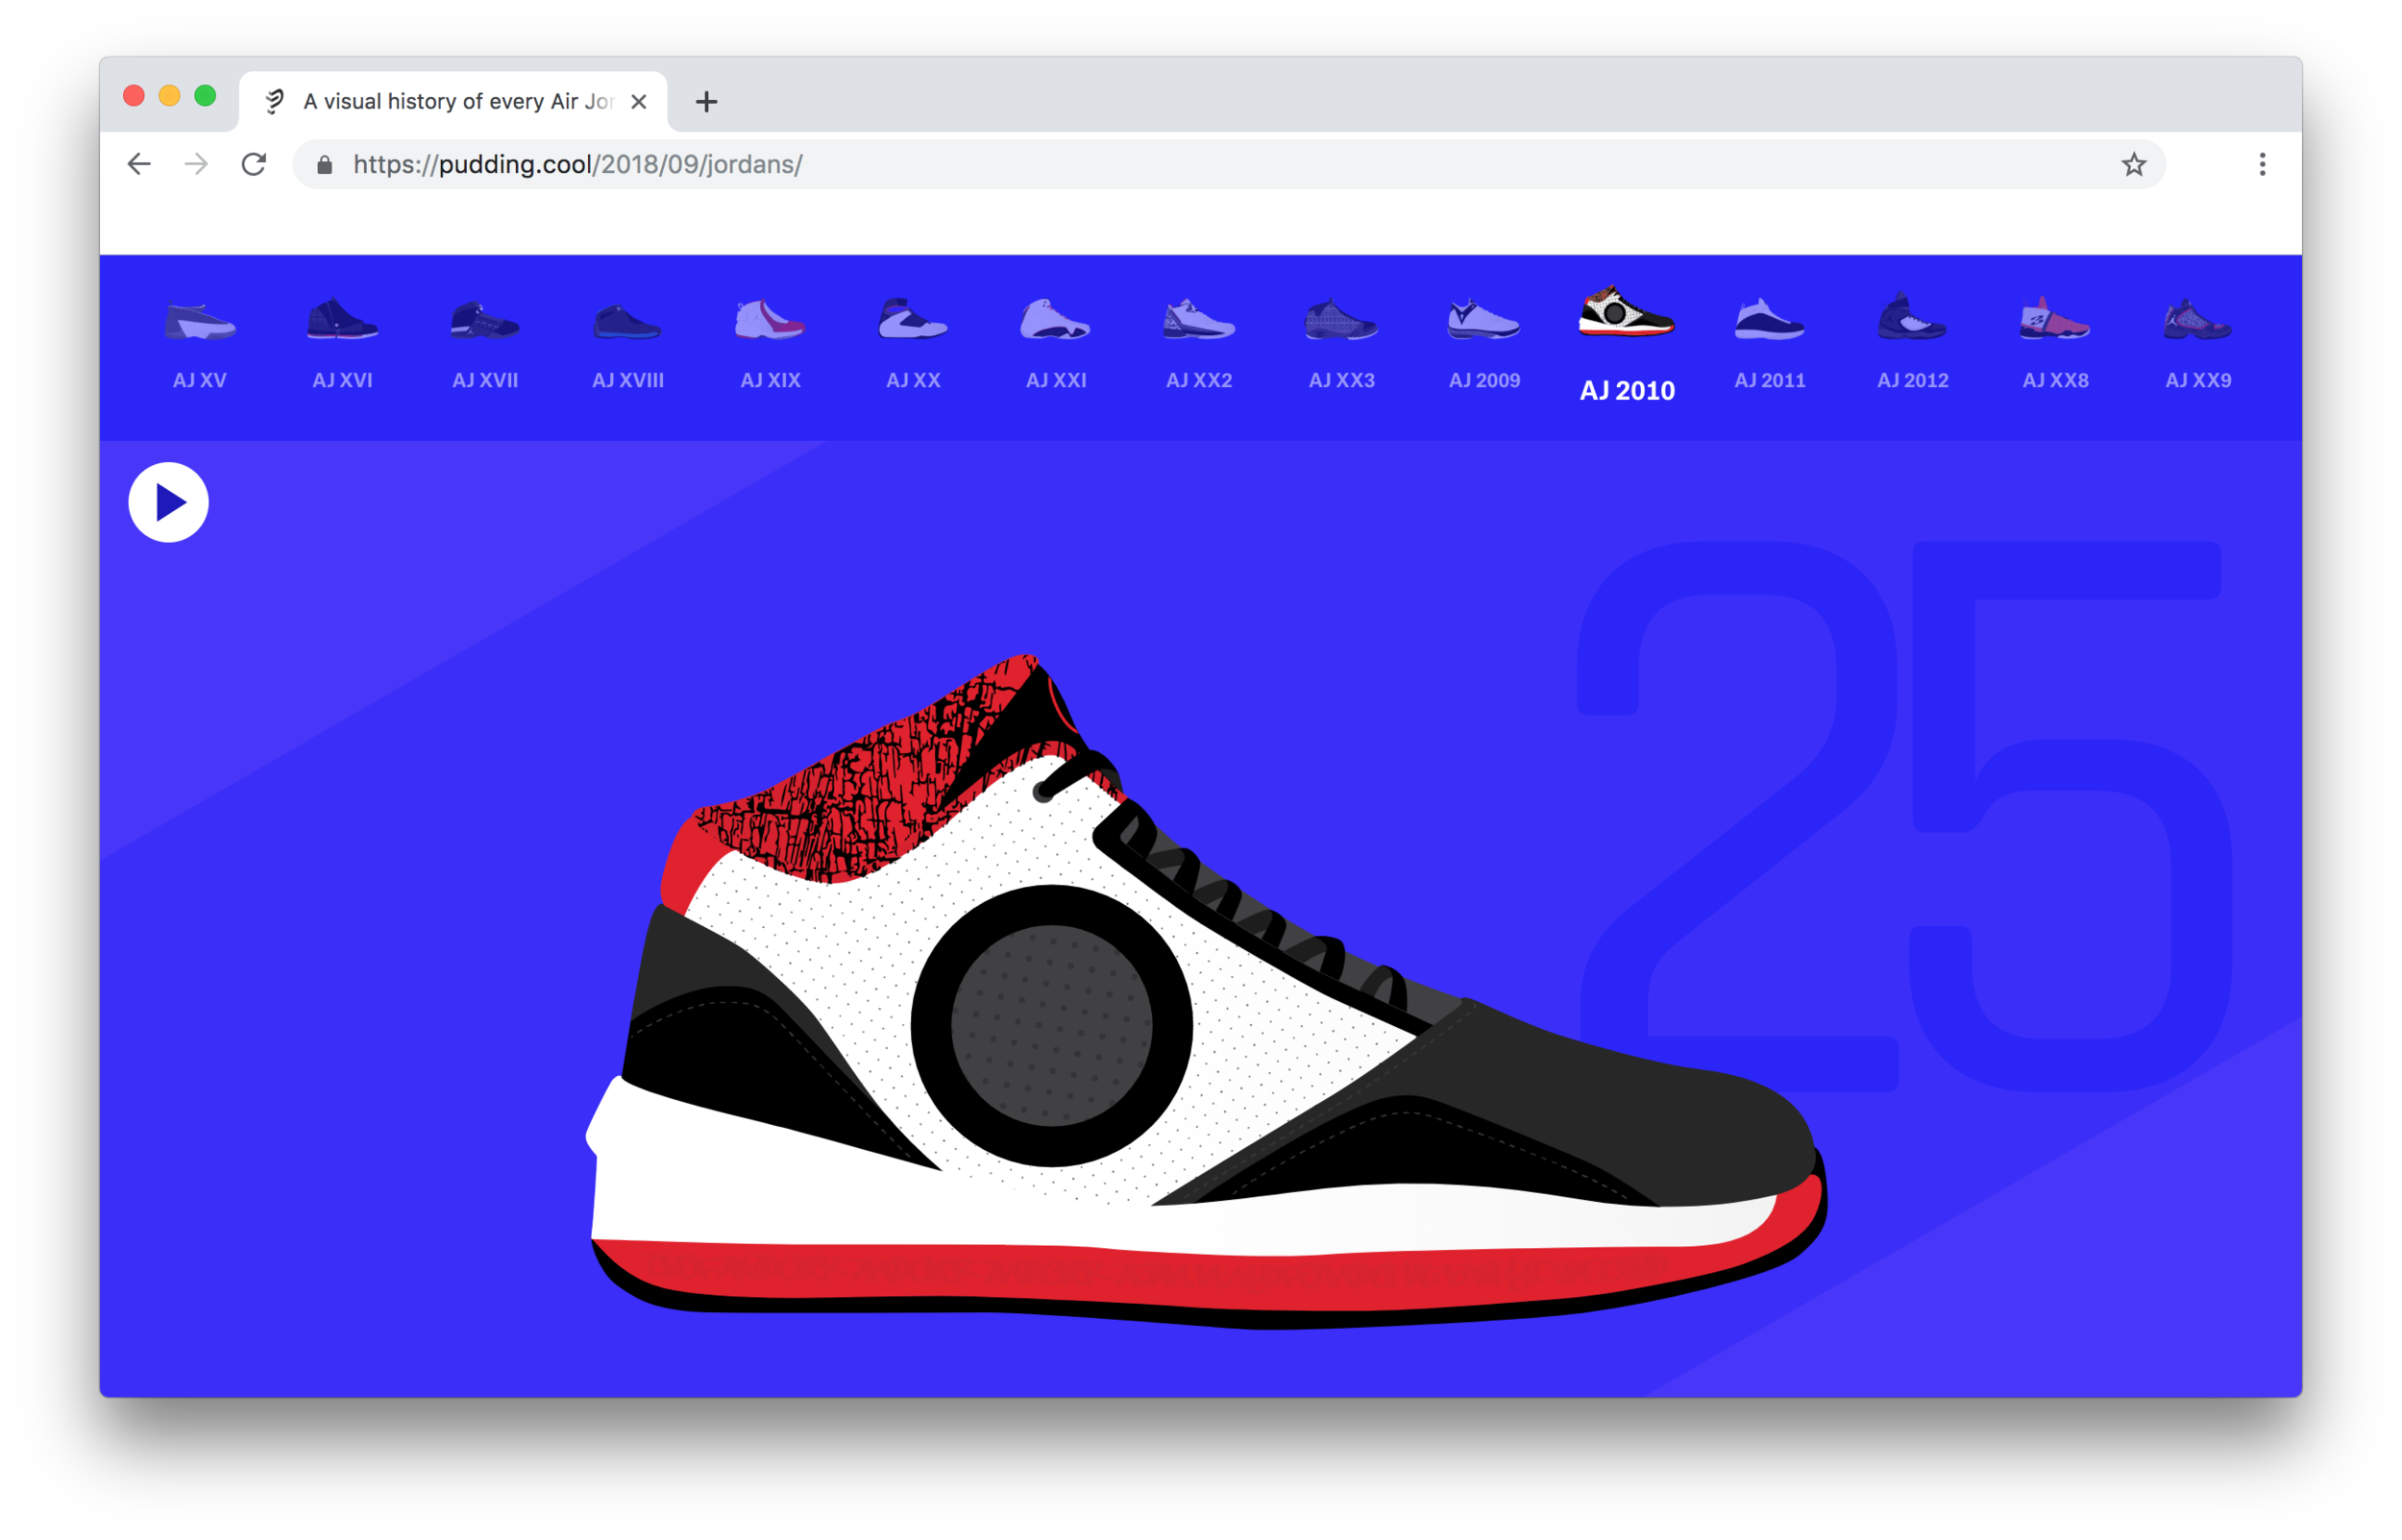This screenshot has height=1540, width=2402.
Task: Open the browser three-dot menu
Action: coord(2261,164)
